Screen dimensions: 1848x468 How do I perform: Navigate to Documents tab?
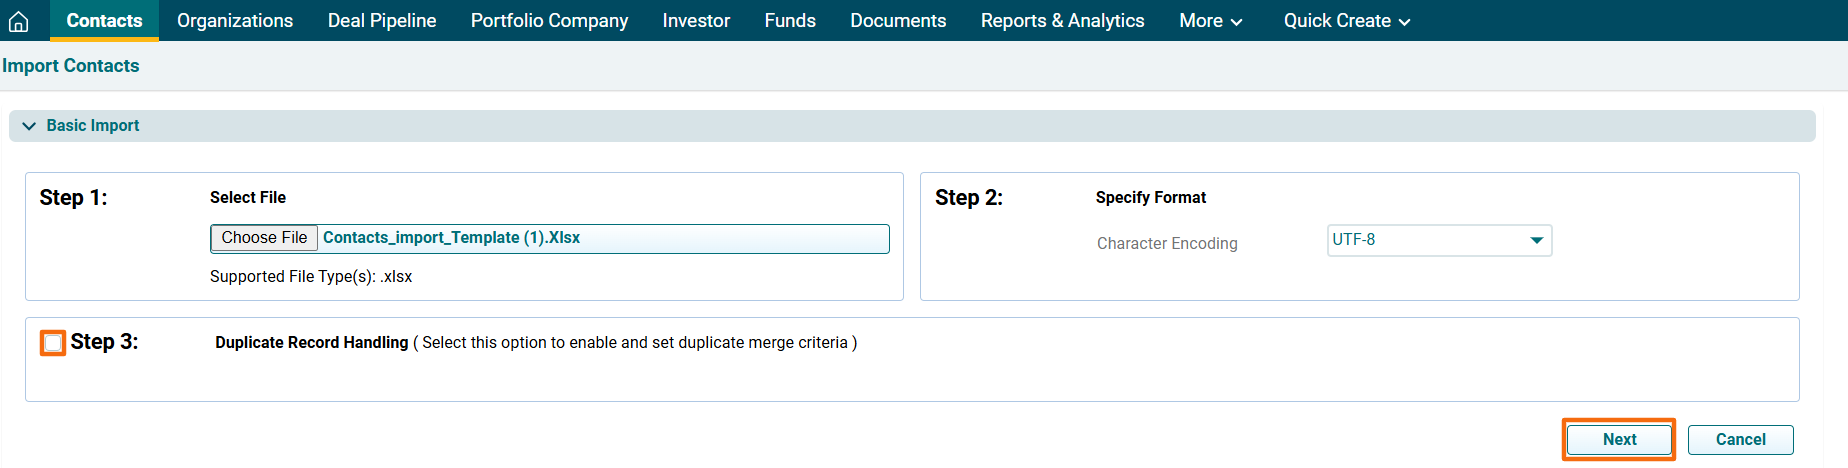[x=898, y=21]
